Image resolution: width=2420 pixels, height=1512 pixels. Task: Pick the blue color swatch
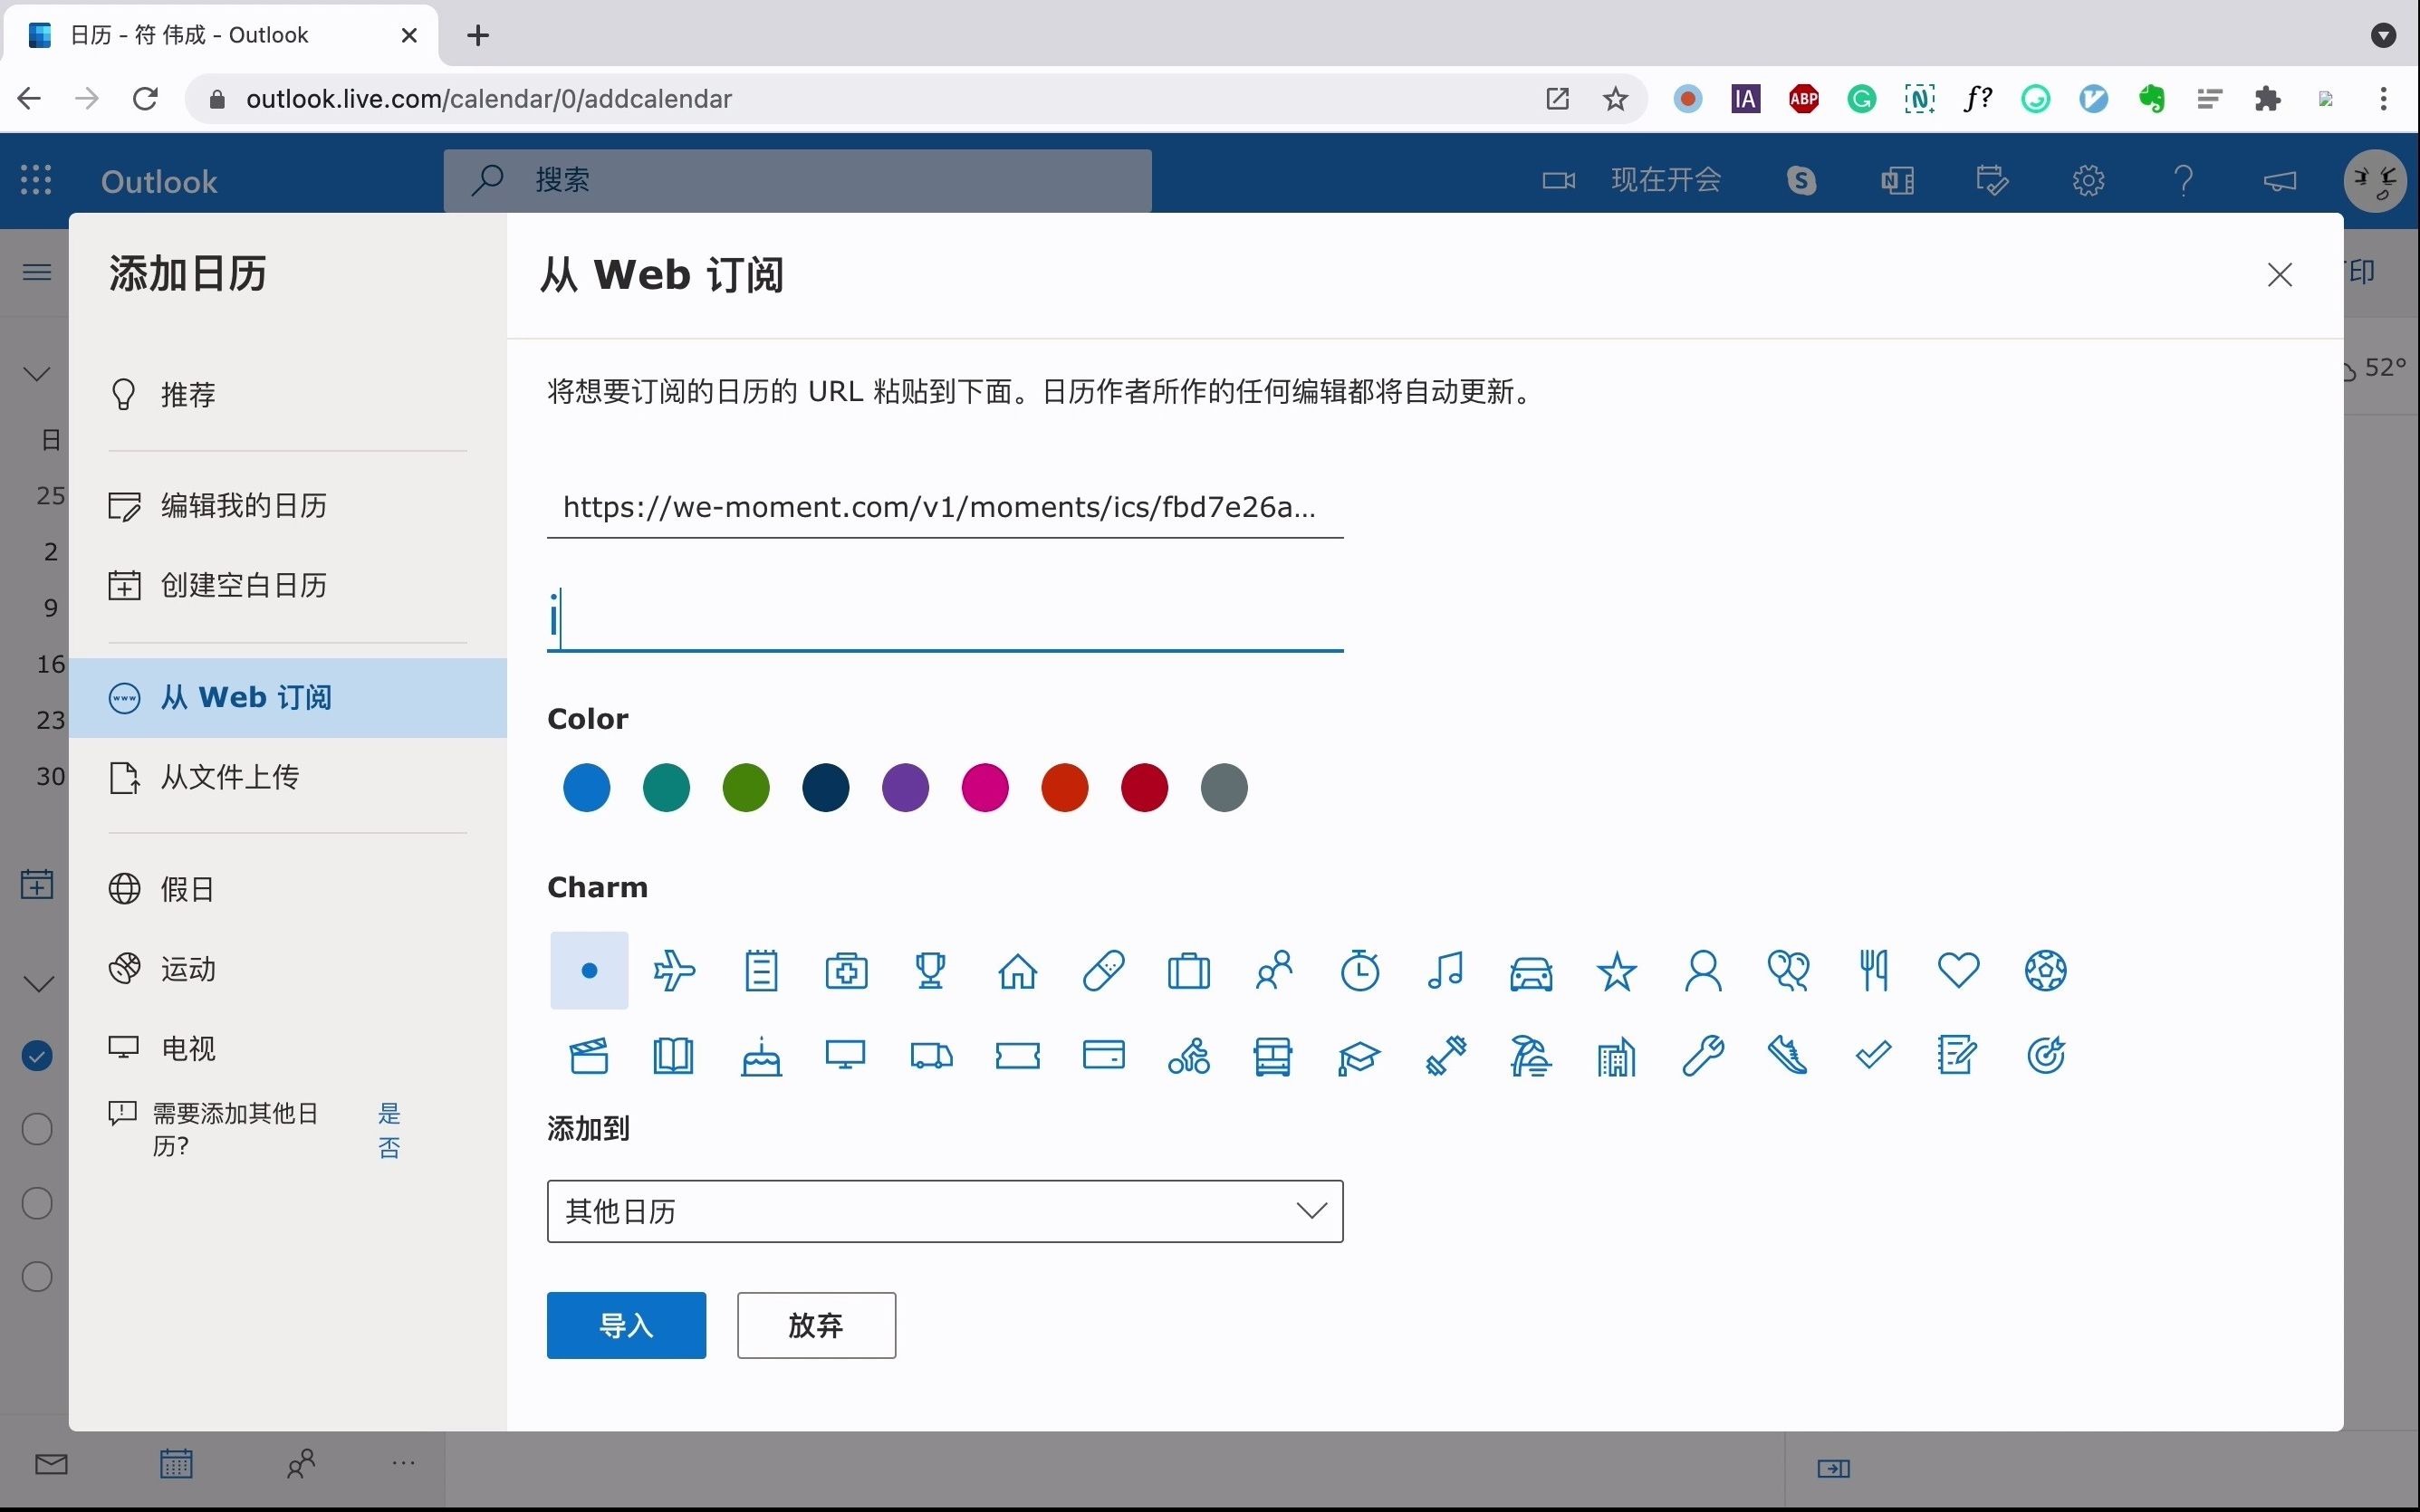pyautogui.click(x=586, y=787)
